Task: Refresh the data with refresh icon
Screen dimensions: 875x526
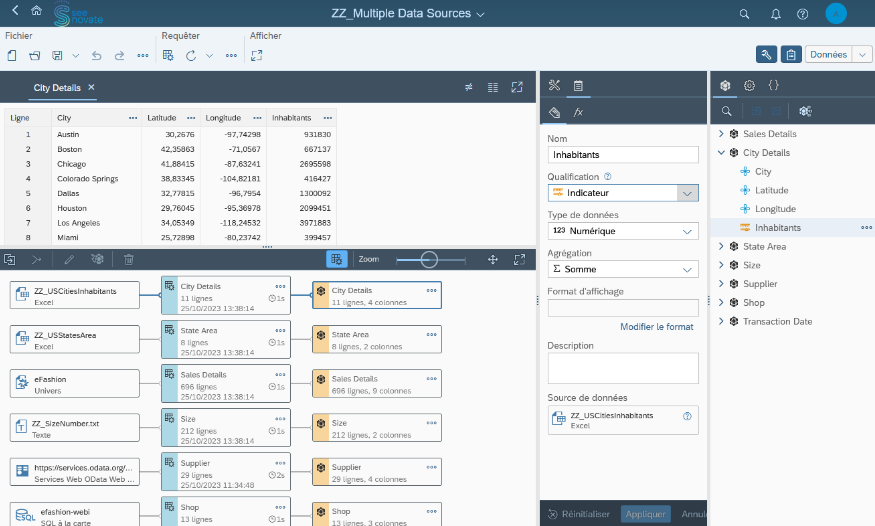Action: [191, 55]
